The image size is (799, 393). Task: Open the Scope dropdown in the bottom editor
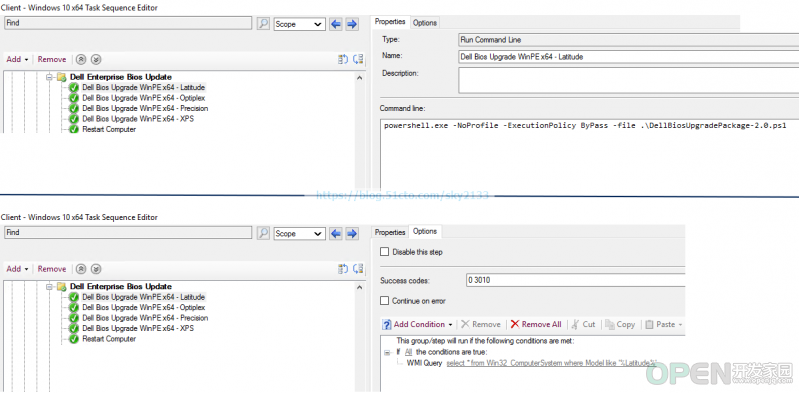pyautogui.click(x=299, y=233)
